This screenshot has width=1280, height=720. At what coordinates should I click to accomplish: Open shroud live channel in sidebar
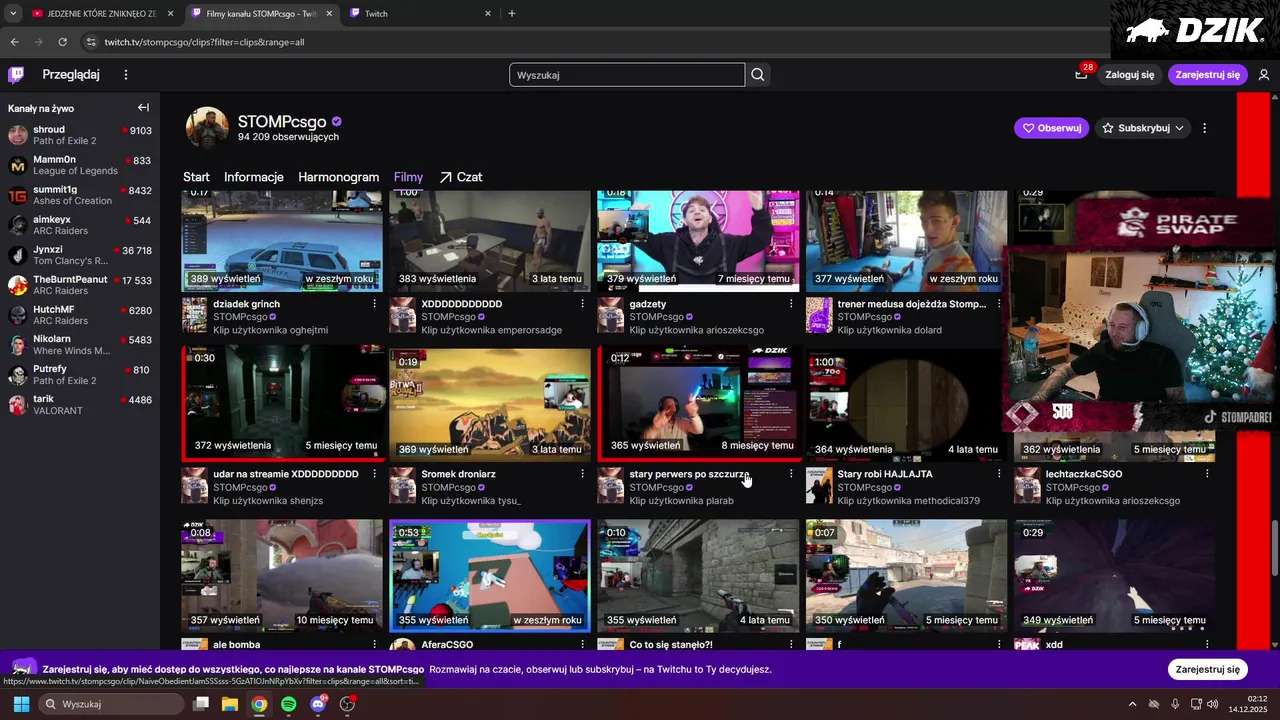80,135
